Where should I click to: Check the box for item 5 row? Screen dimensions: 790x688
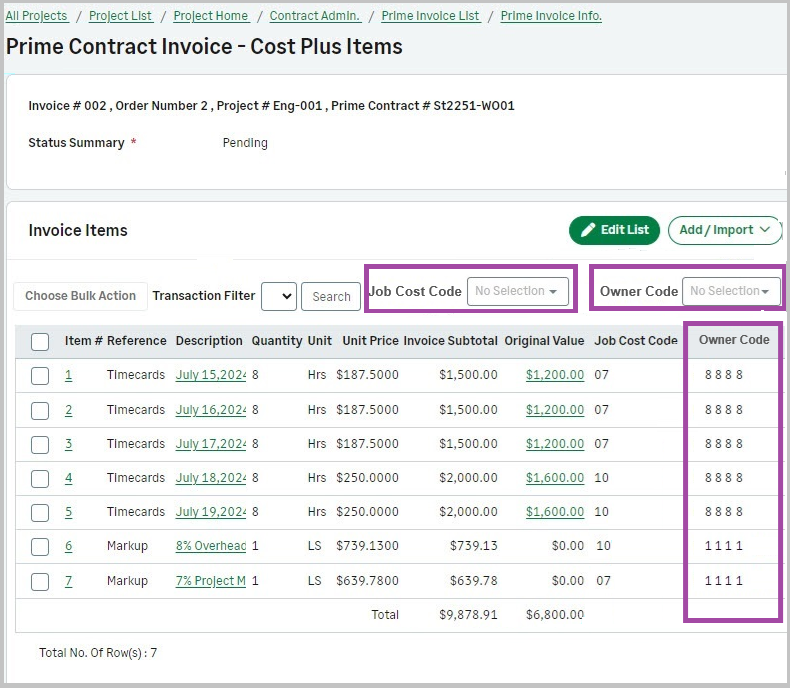pos(40,513)
